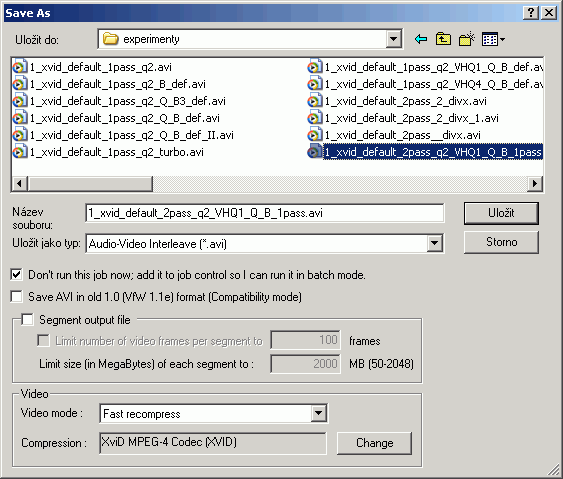This screenshot has width=563, height=479.
Task: Go up one folder level icon
Action: [x=443, y=39]
